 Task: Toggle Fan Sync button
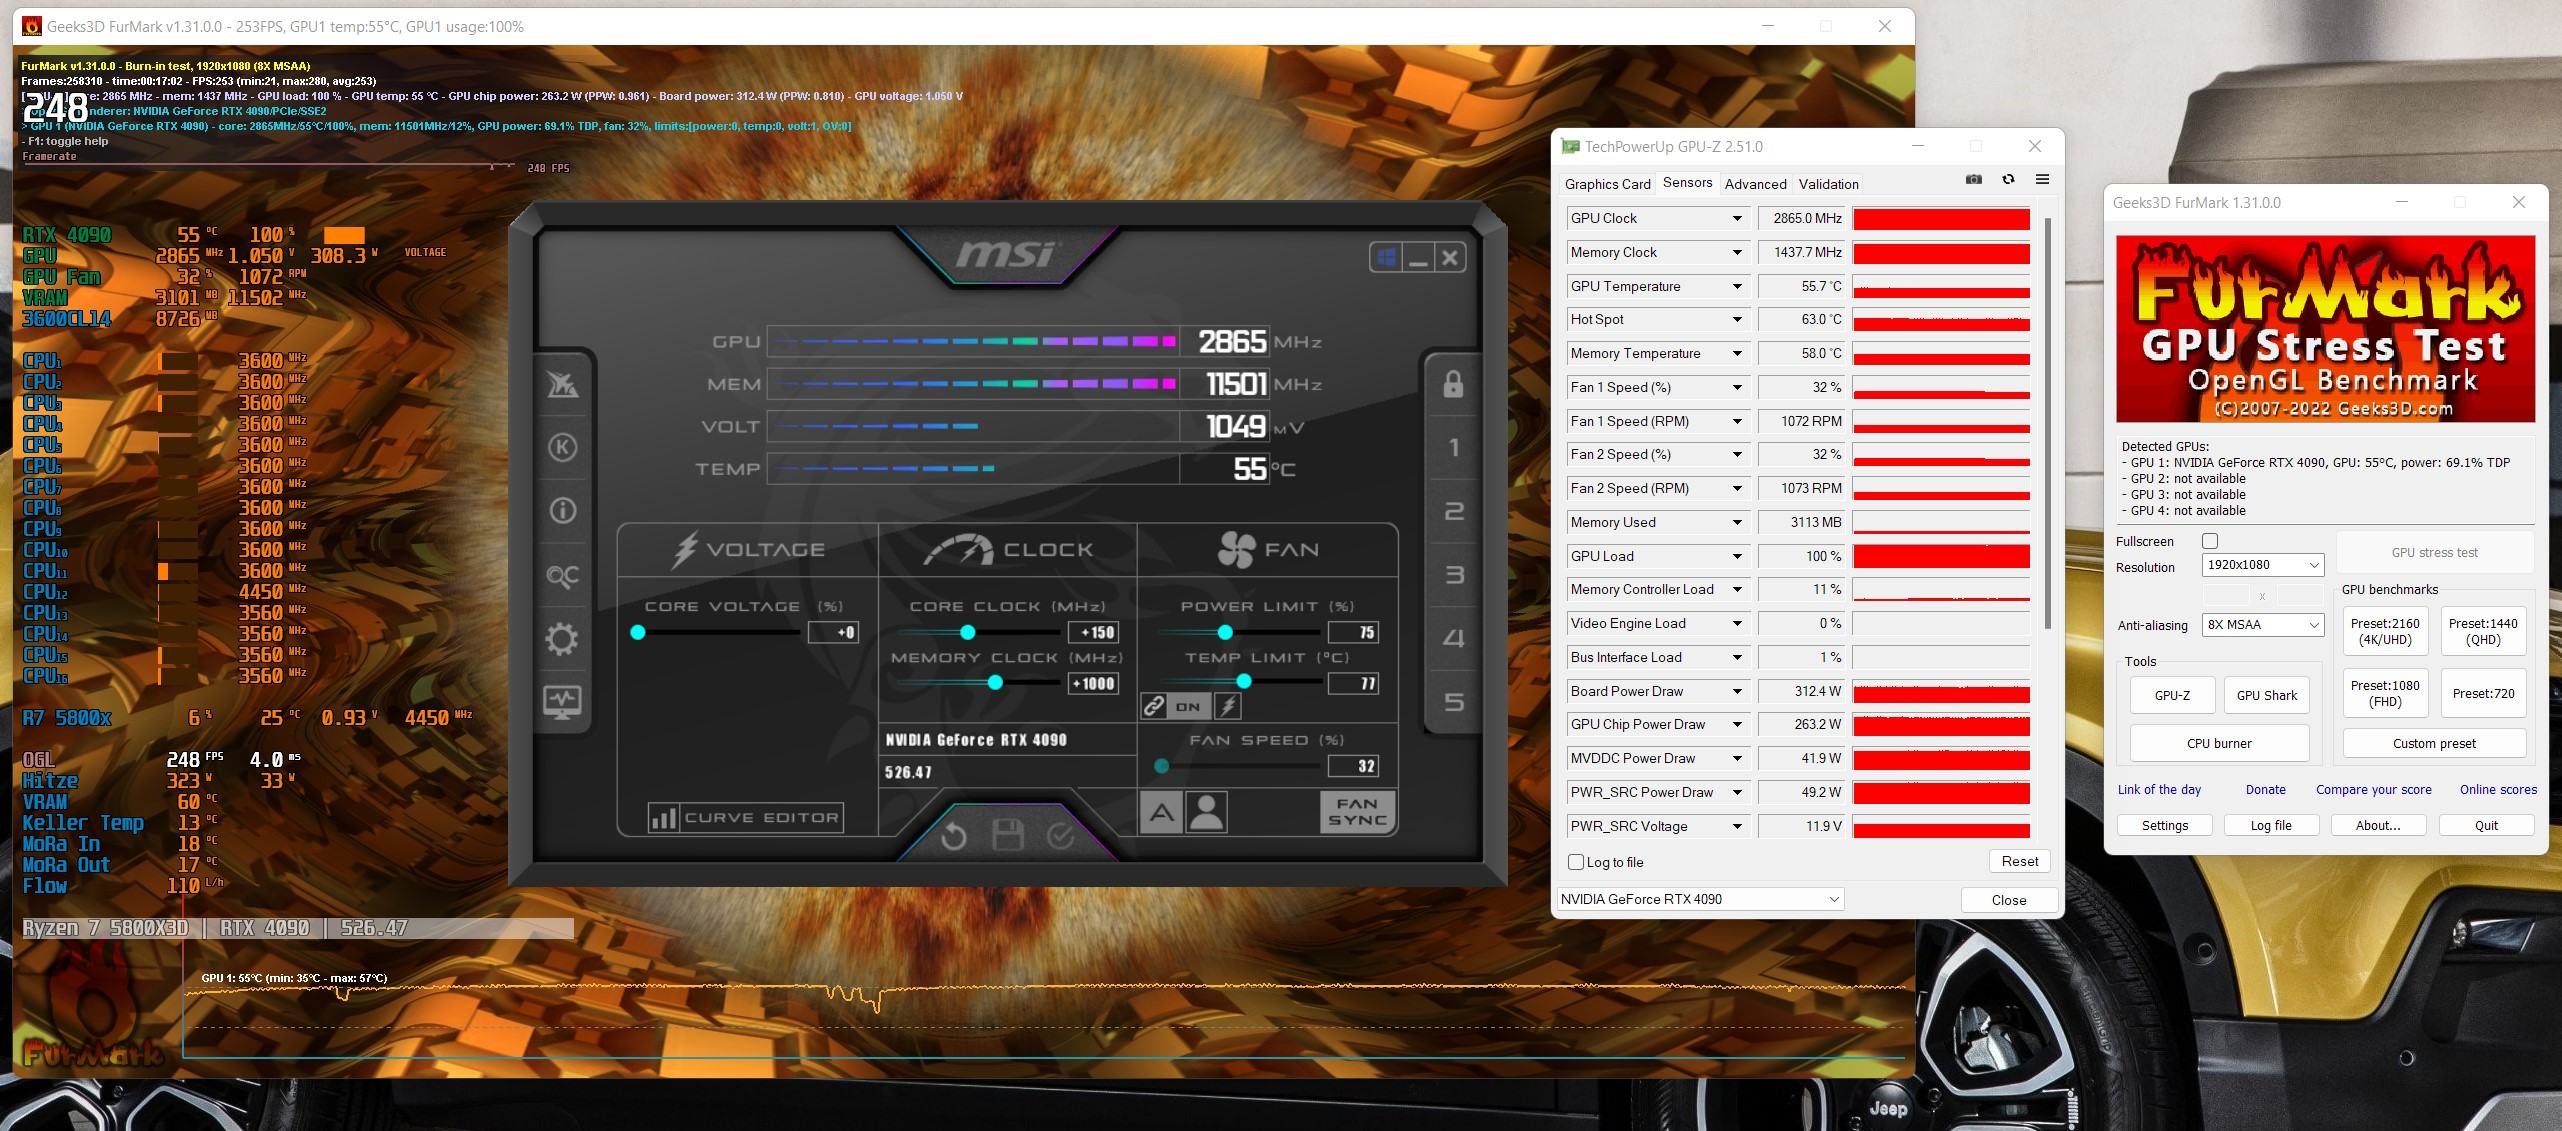click(1357, 812)
